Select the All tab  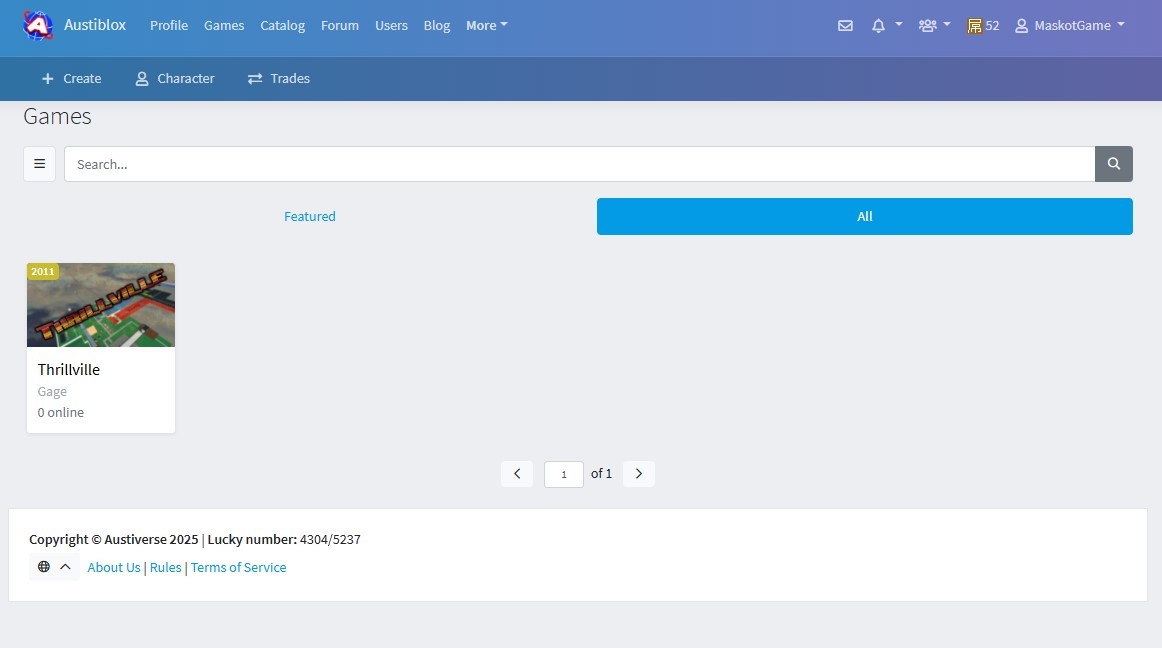click(865, 216)
